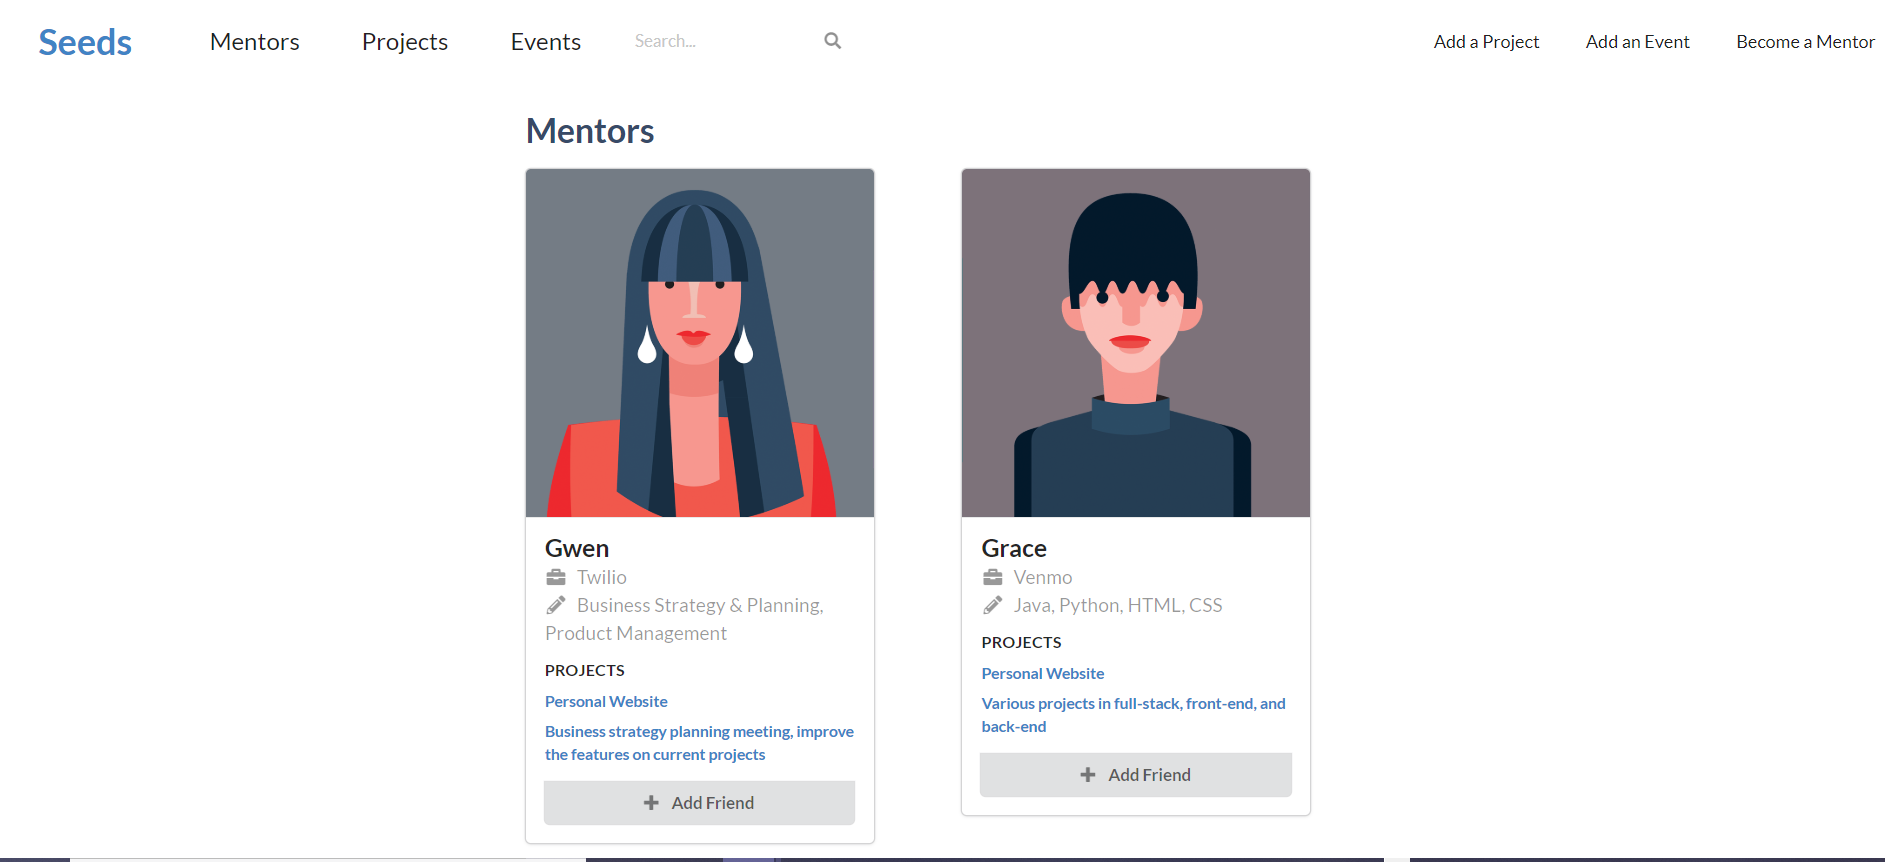Open Grace's Various projects in full-stack link
Image resolution: width=1885 pixels, height=862 pixels.
[1133, 715]
